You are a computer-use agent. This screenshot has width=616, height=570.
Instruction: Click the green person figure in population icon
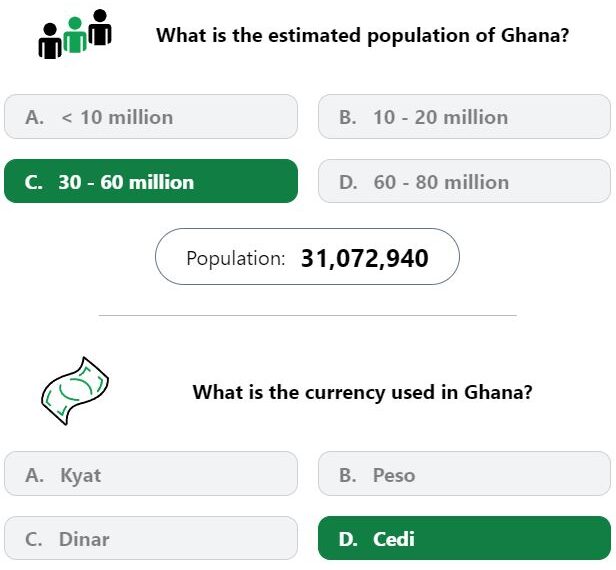pyautogui.click(x=75, y=35)
